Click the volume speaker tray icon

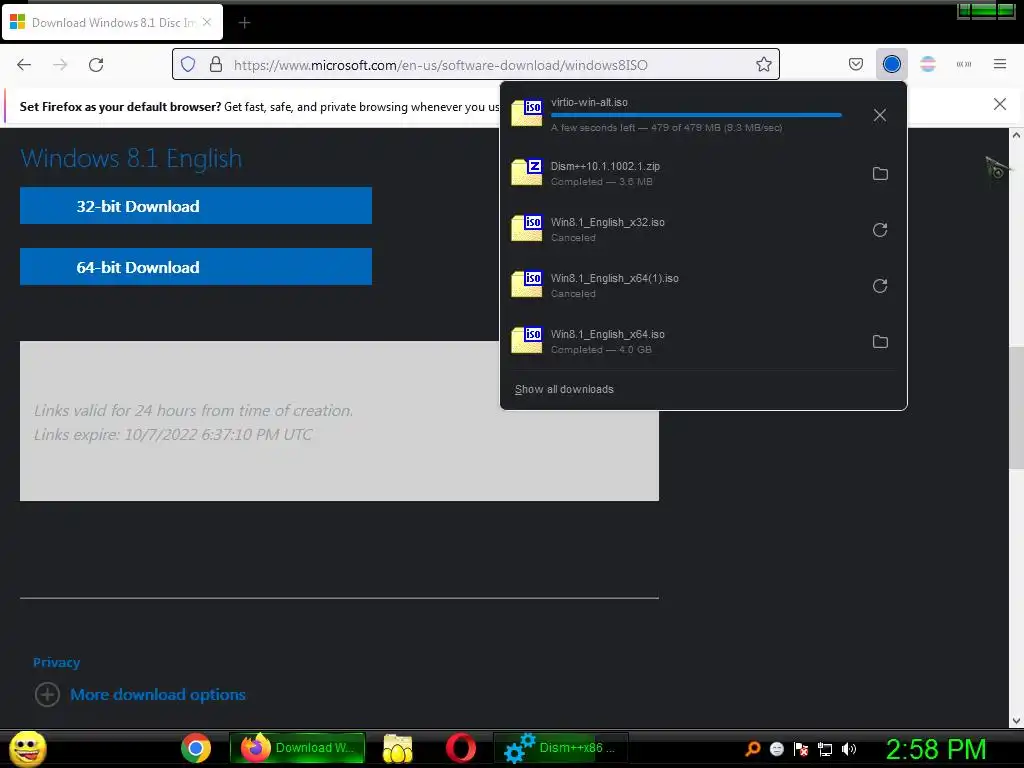(x=849, y=749)
